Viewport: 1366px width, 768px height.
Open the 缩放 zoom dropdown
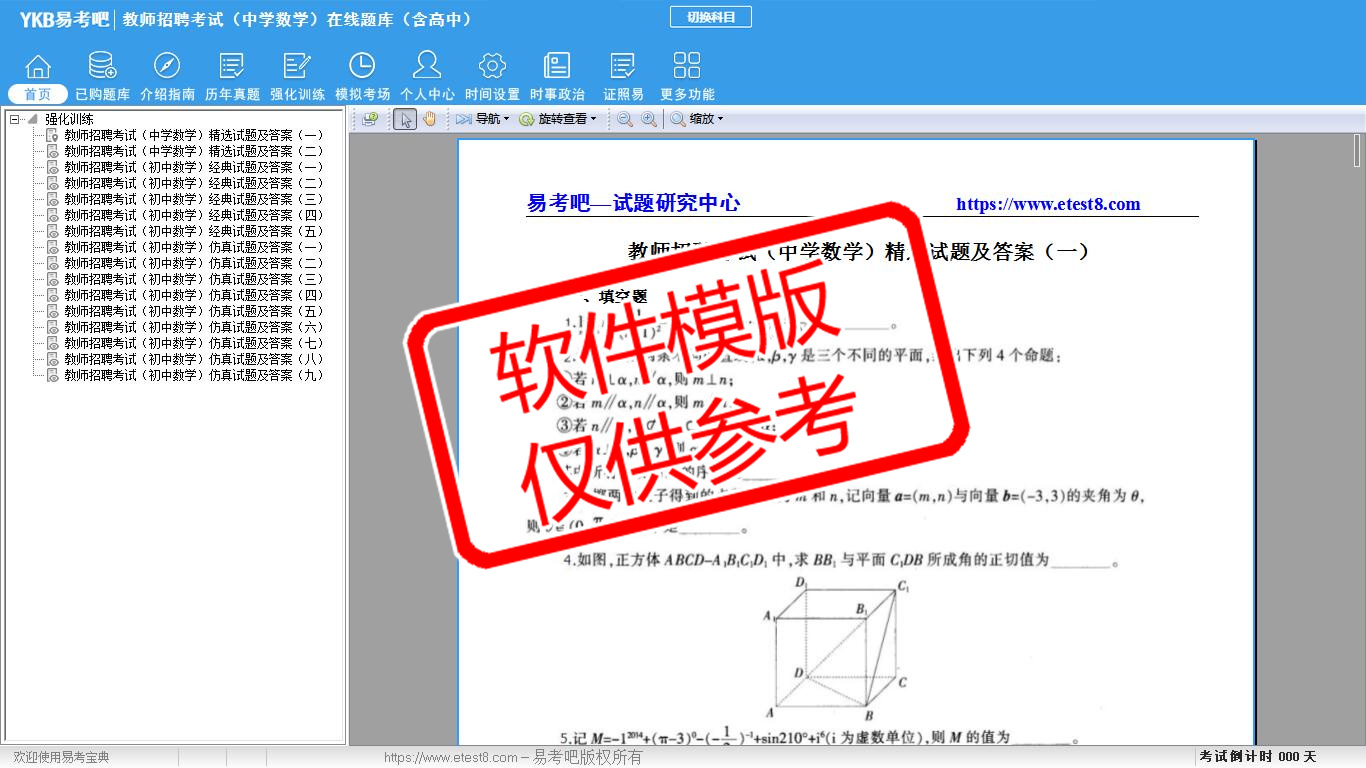(696, 119)
